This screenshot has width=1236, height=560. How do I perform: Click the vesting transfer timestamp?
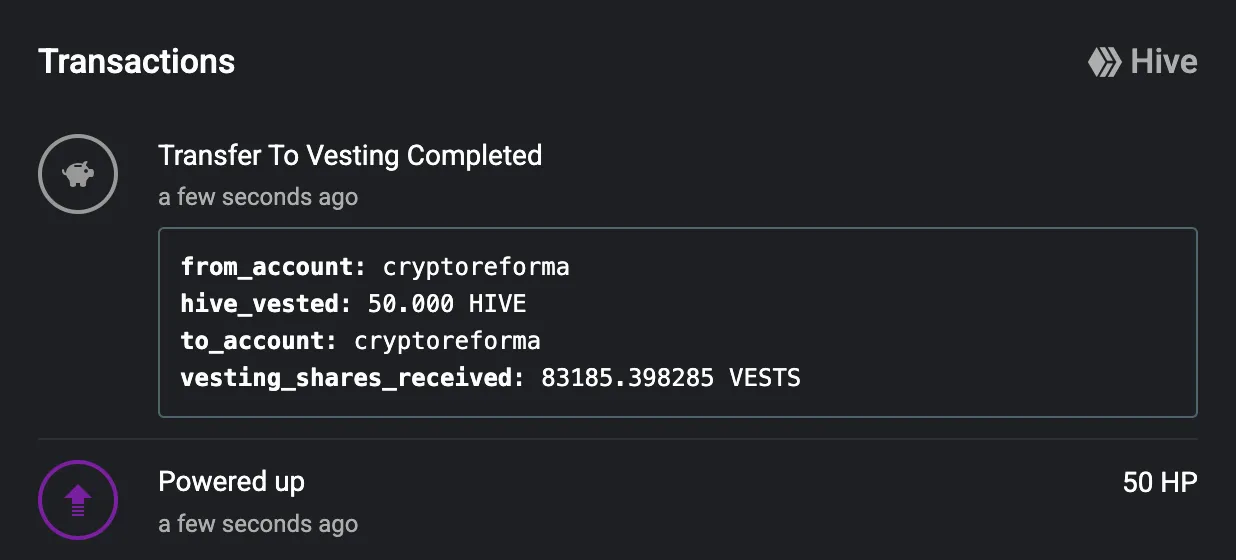tap(258, 197)
